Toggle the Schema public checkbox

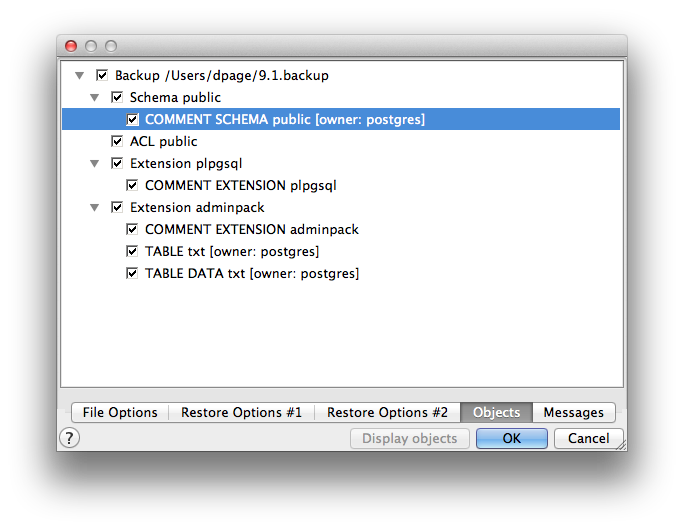click(117, 98)
